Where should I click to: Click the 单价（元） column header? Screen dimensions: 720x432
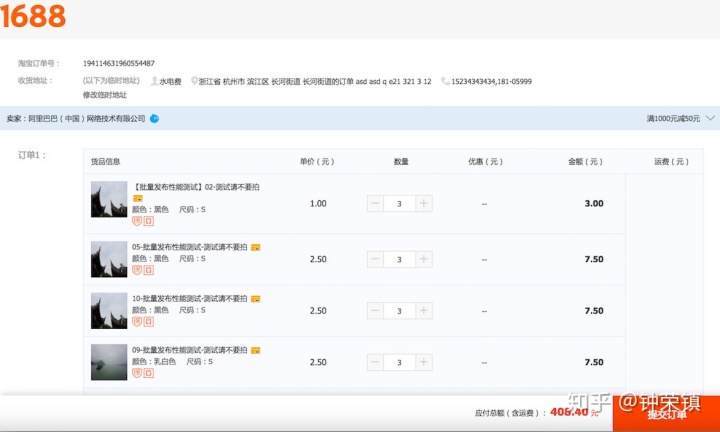pos(317,162)
